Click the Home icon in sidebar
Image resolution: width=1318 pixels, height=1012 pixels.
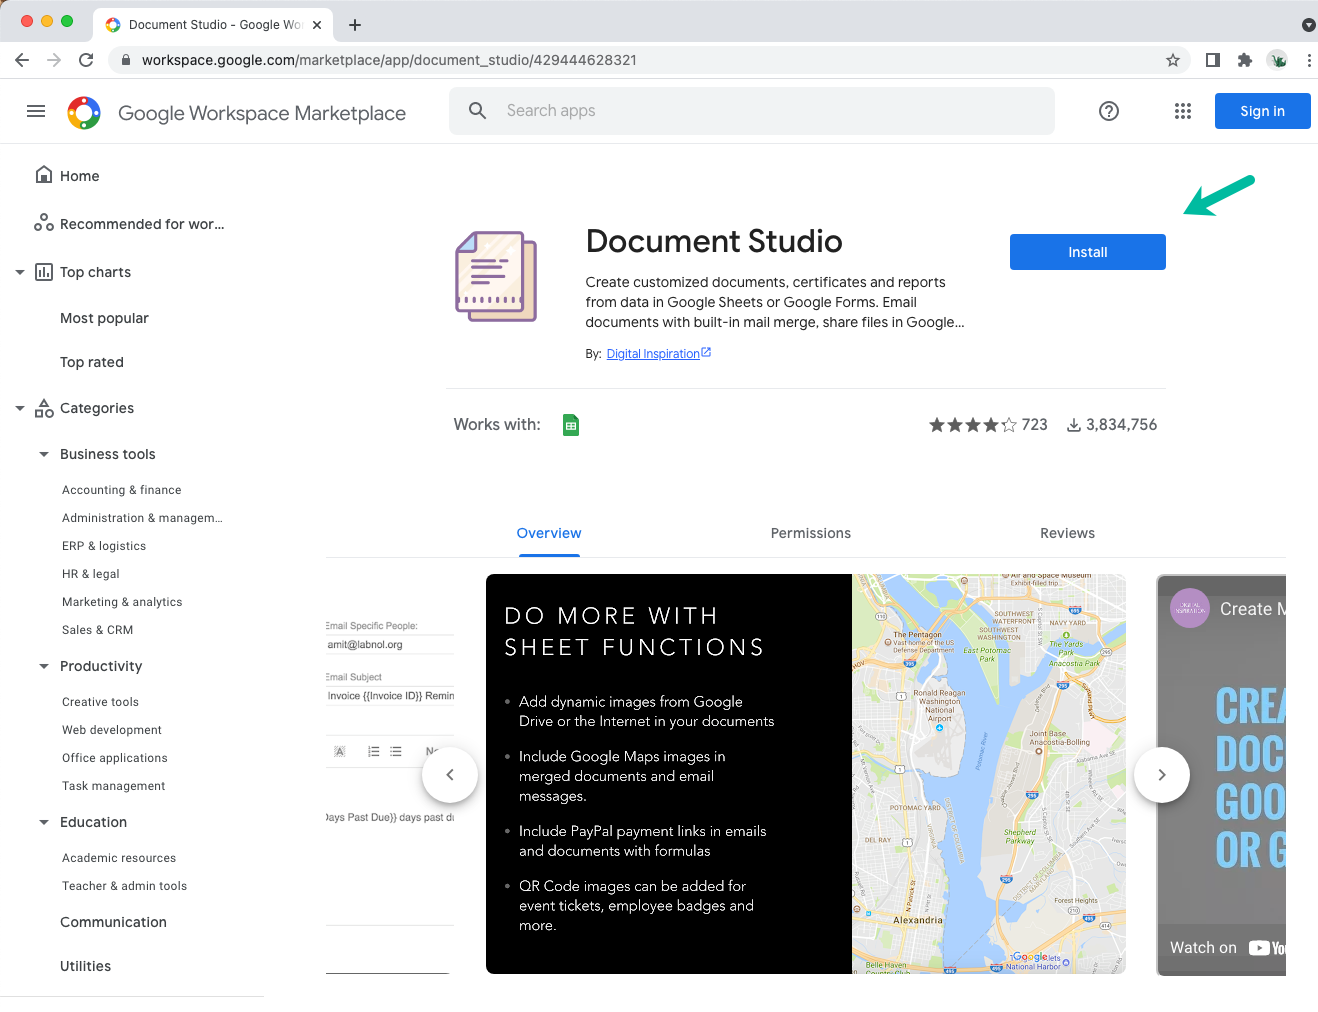(x=44, y=175)
